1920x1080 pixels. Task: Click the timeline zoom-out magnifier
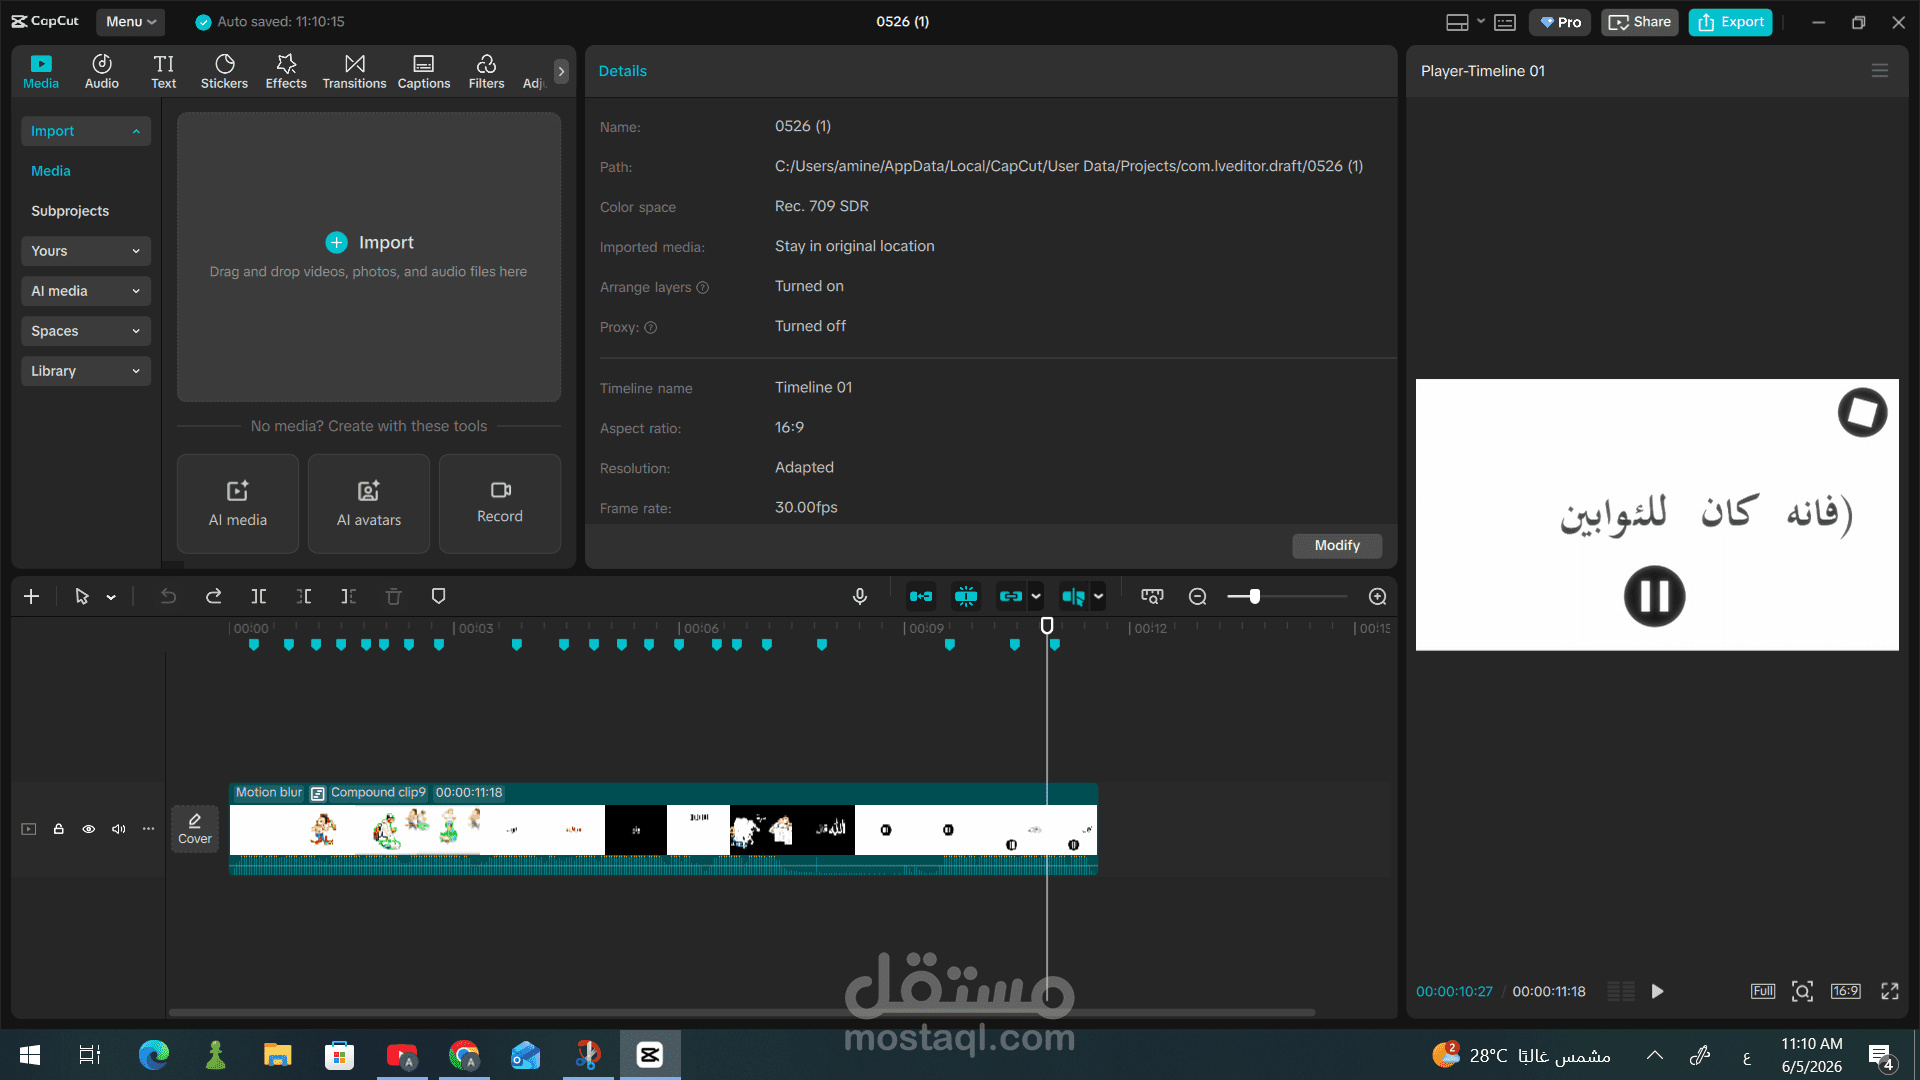pos(1197,597)
